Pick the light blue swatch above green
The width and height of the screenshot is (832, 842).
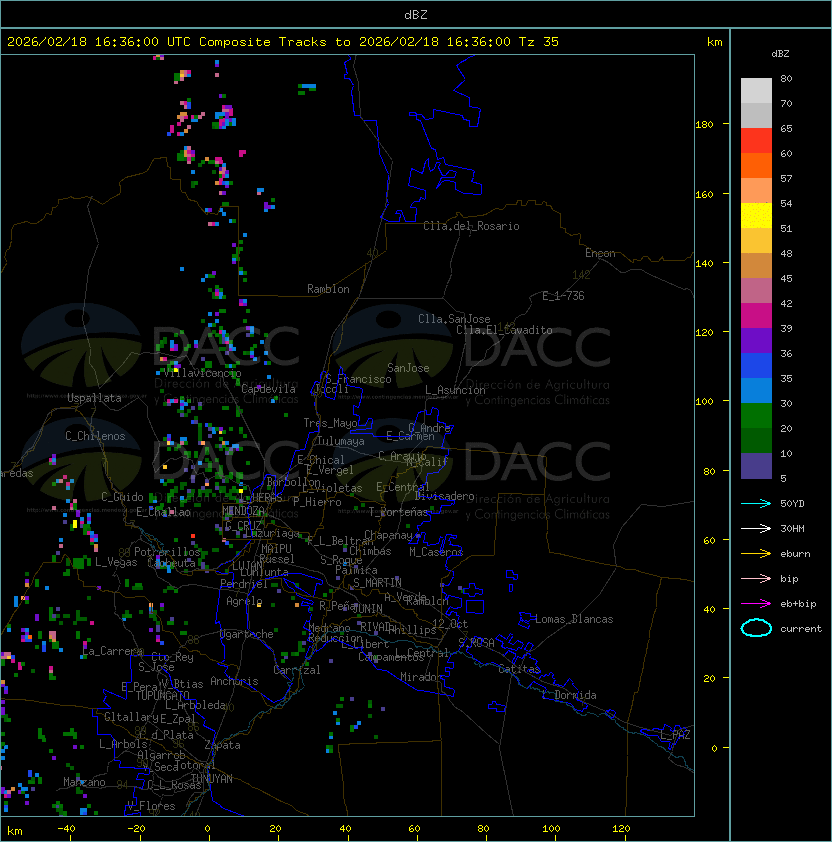756,390
